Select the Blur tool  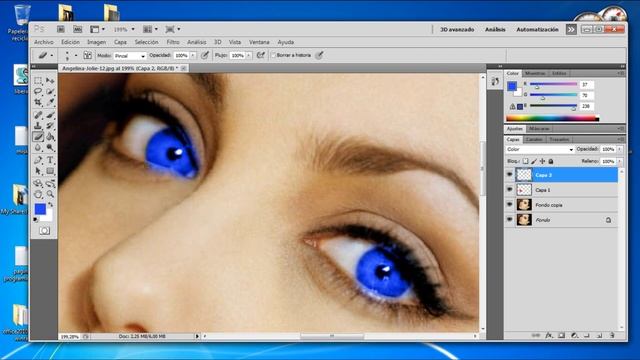(38, 147)
